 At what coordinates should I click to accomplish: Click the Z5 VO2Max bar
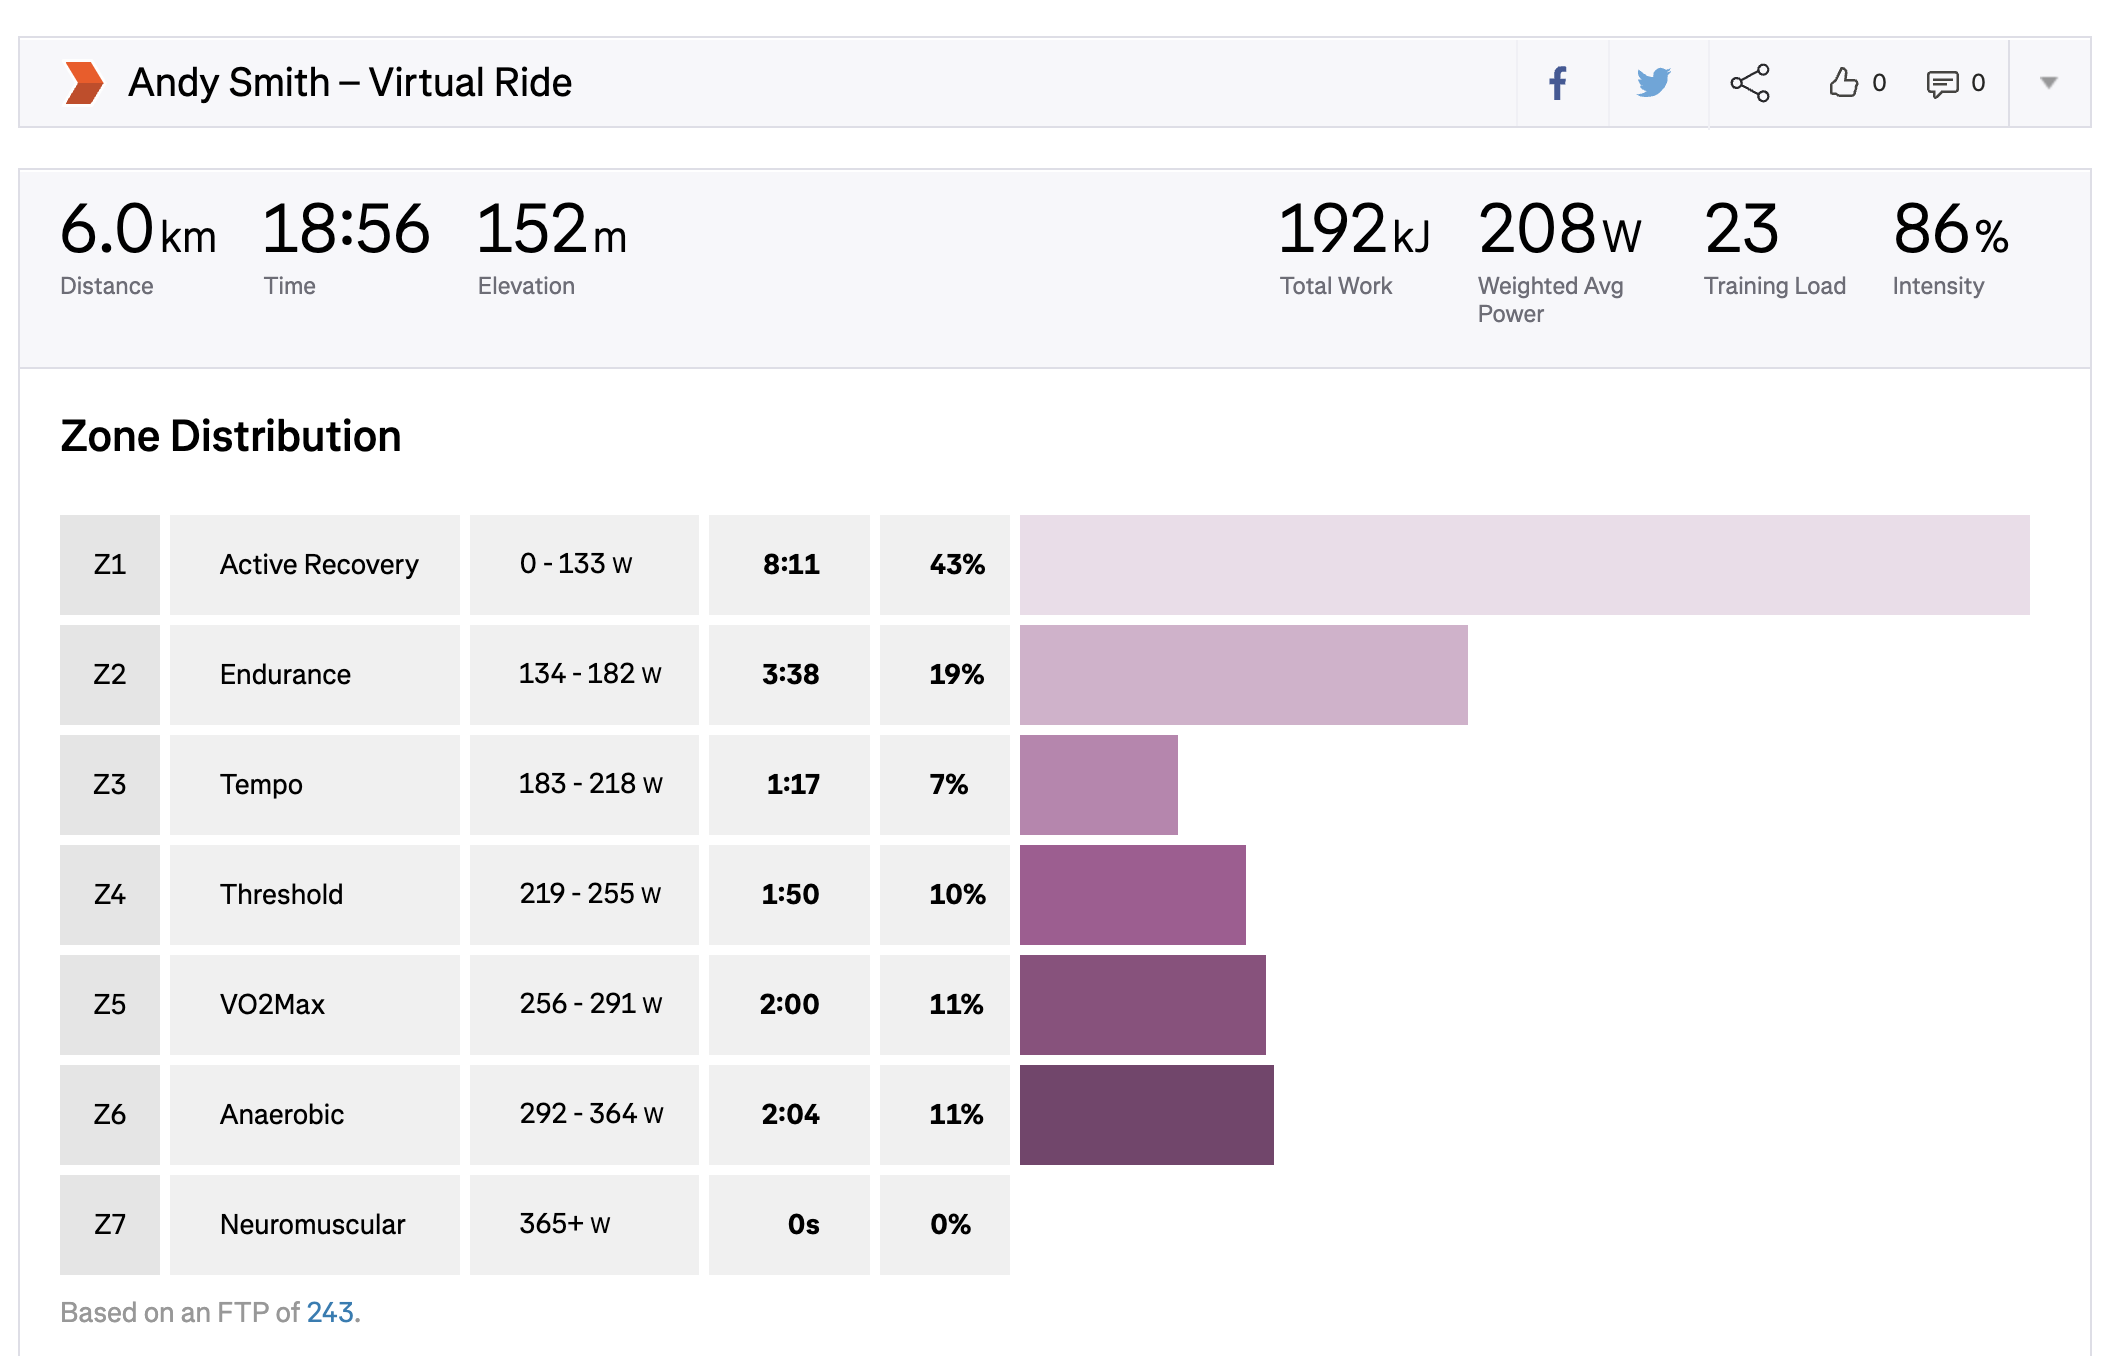click(x=1142, y=1005)
